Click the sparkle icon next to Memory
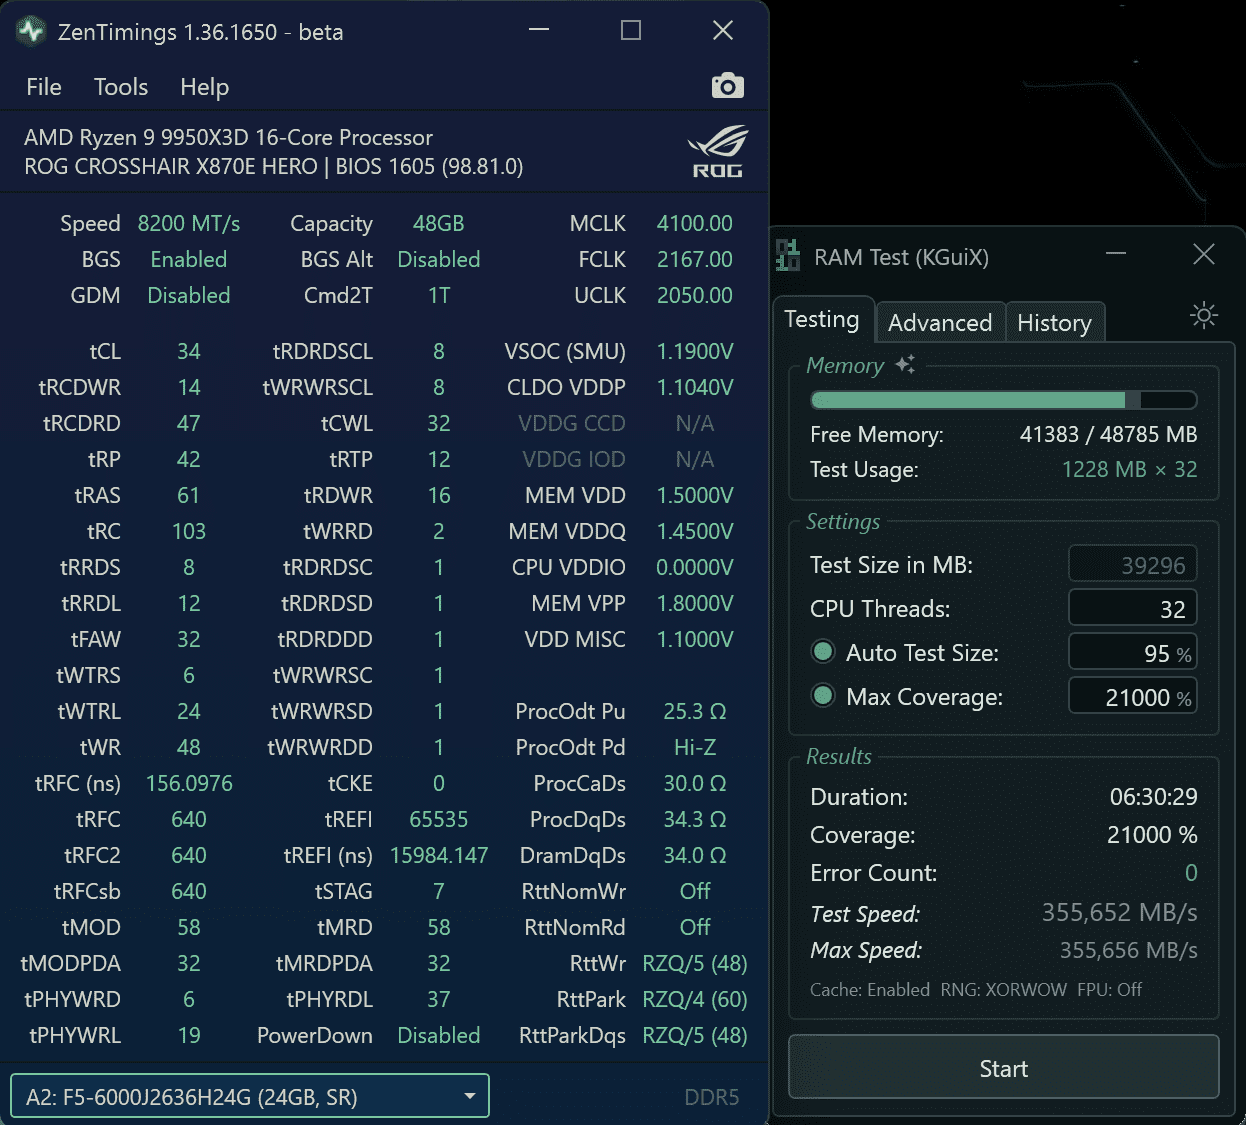 click(905, 364)
